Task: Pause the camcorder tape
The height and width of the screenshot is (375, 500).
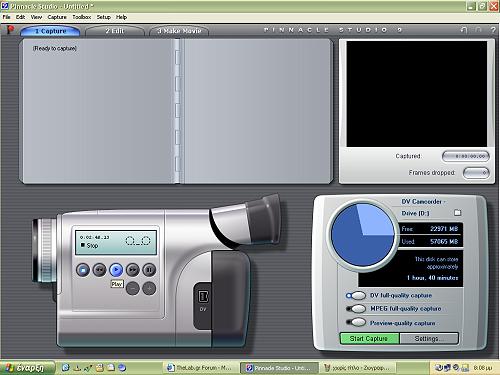Action: pos(149,270)
